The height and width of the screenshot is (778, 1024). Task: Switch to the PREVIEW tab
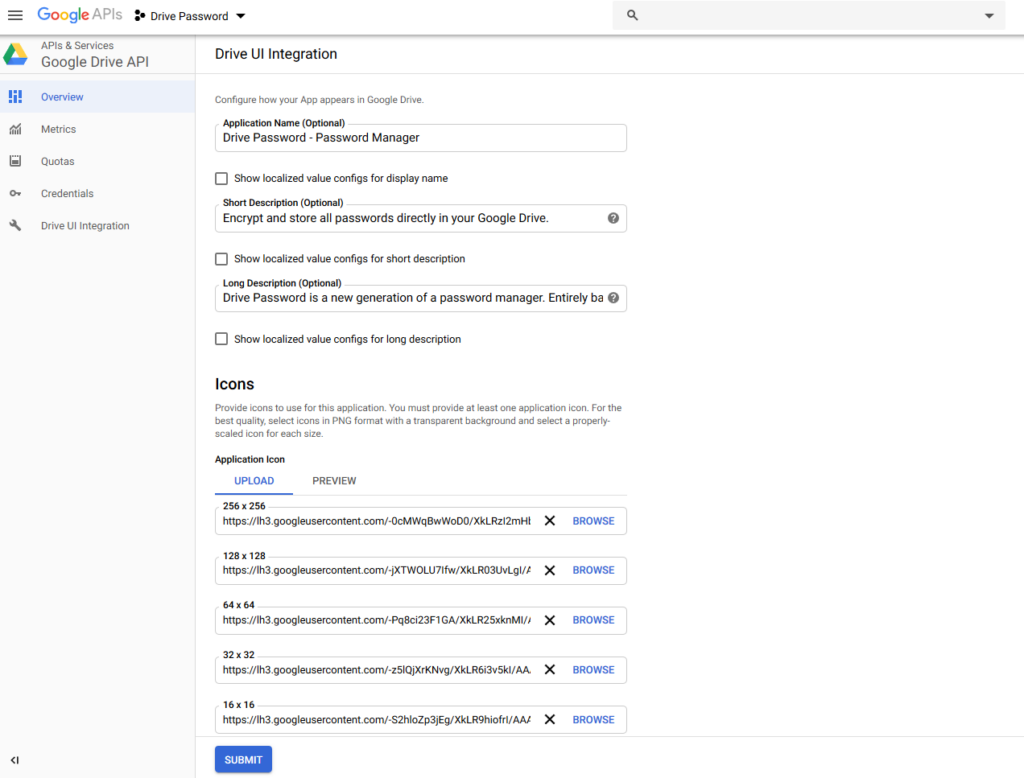point(334,481)
